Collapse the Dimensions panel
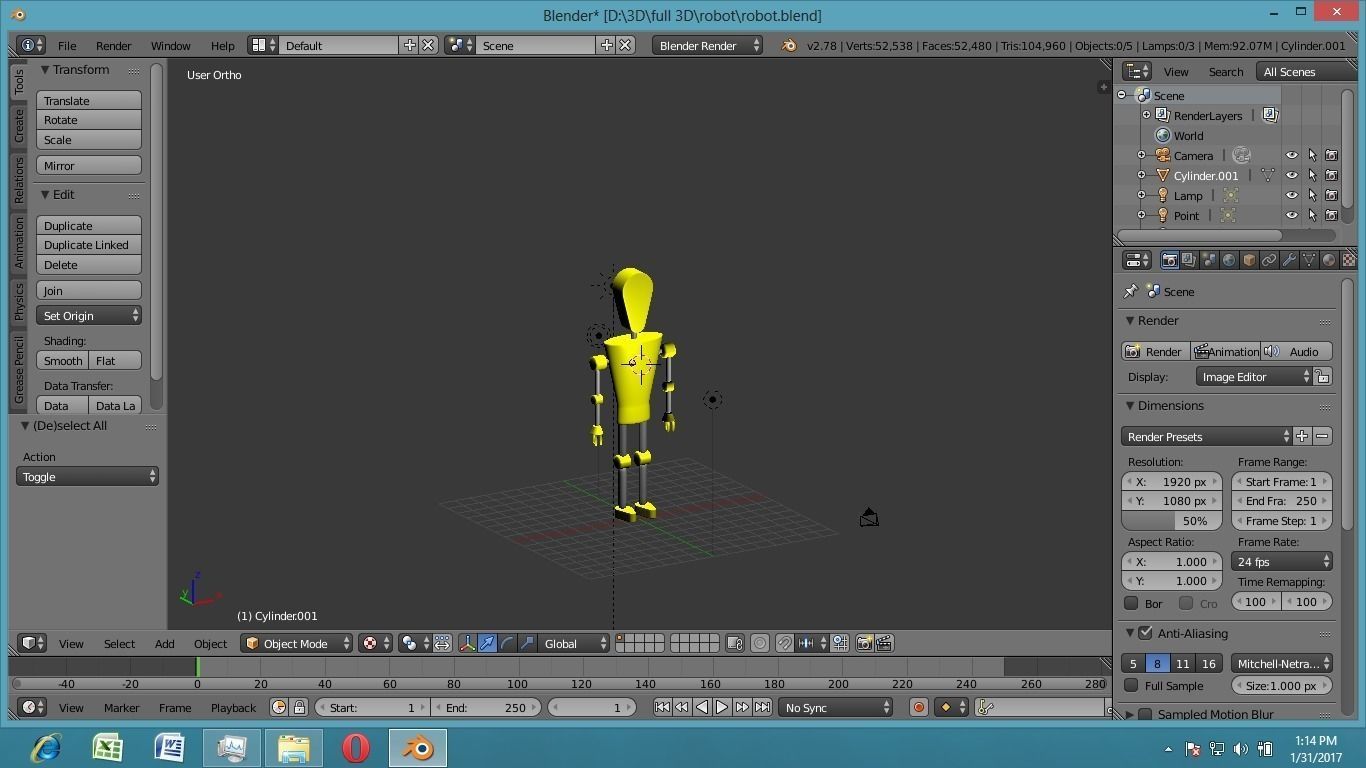The height and width of the screenshot is (768, 1366). (1130, 406)
